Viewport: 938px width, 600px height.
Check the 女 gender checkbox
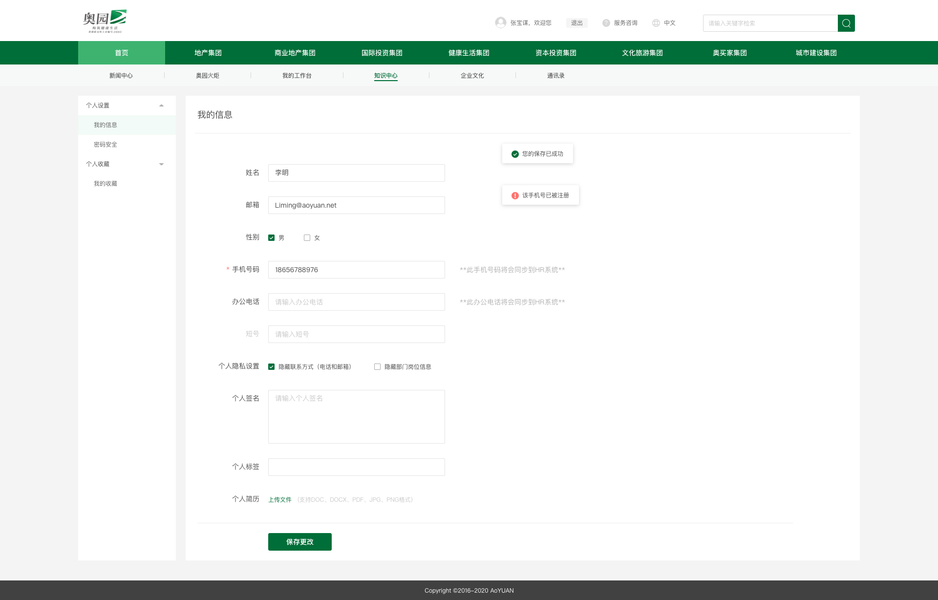coord(307,237)
